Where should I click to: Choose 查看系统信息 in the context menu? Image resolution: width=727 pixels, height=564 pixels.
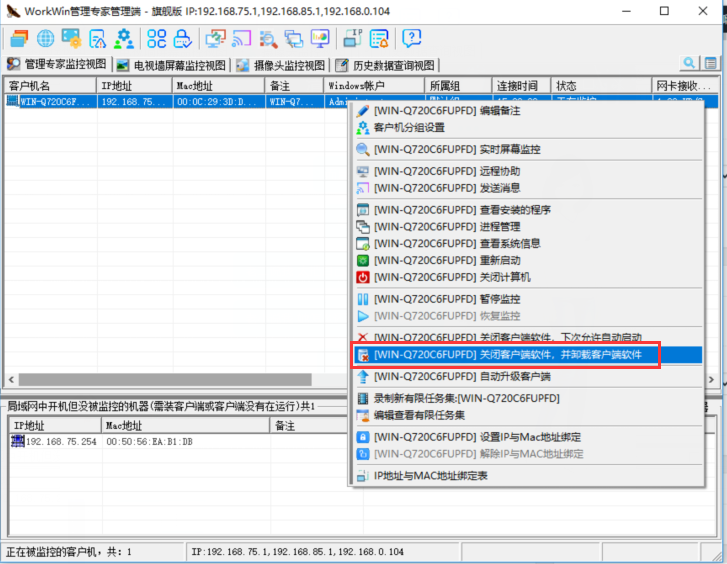coord(527,243)
